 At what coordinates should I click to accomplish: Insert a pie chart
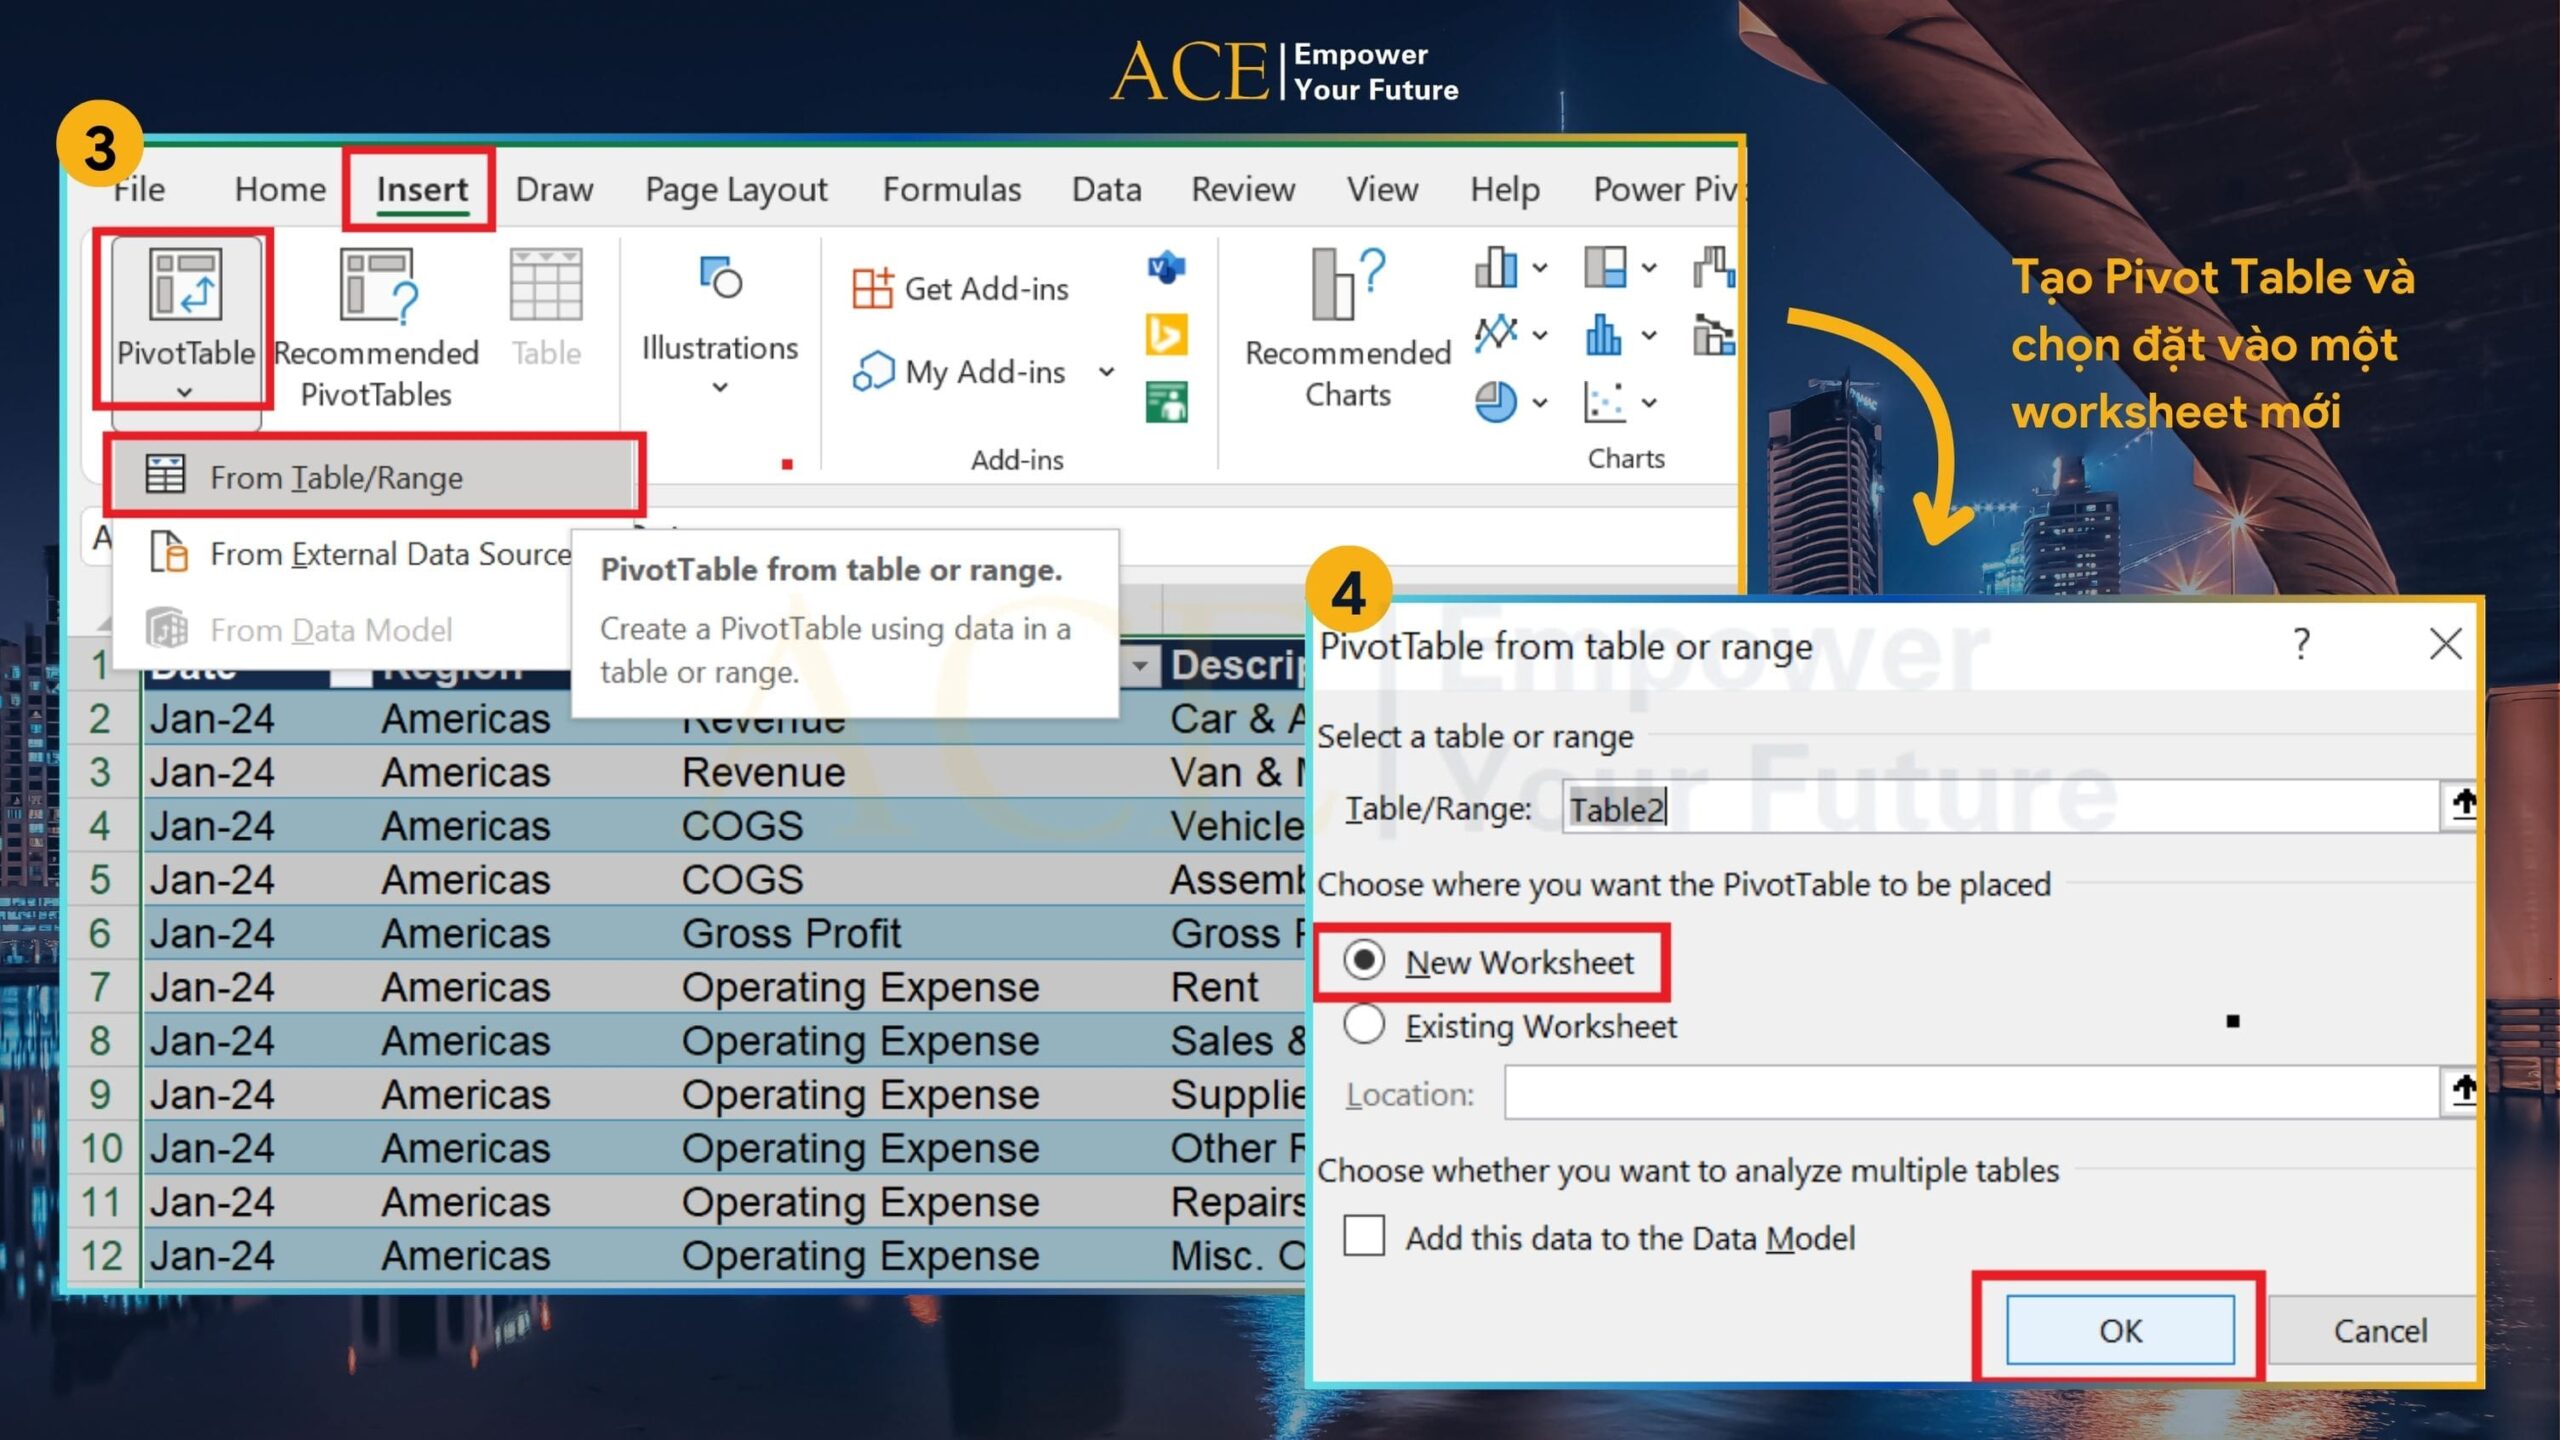point(1496,404)
